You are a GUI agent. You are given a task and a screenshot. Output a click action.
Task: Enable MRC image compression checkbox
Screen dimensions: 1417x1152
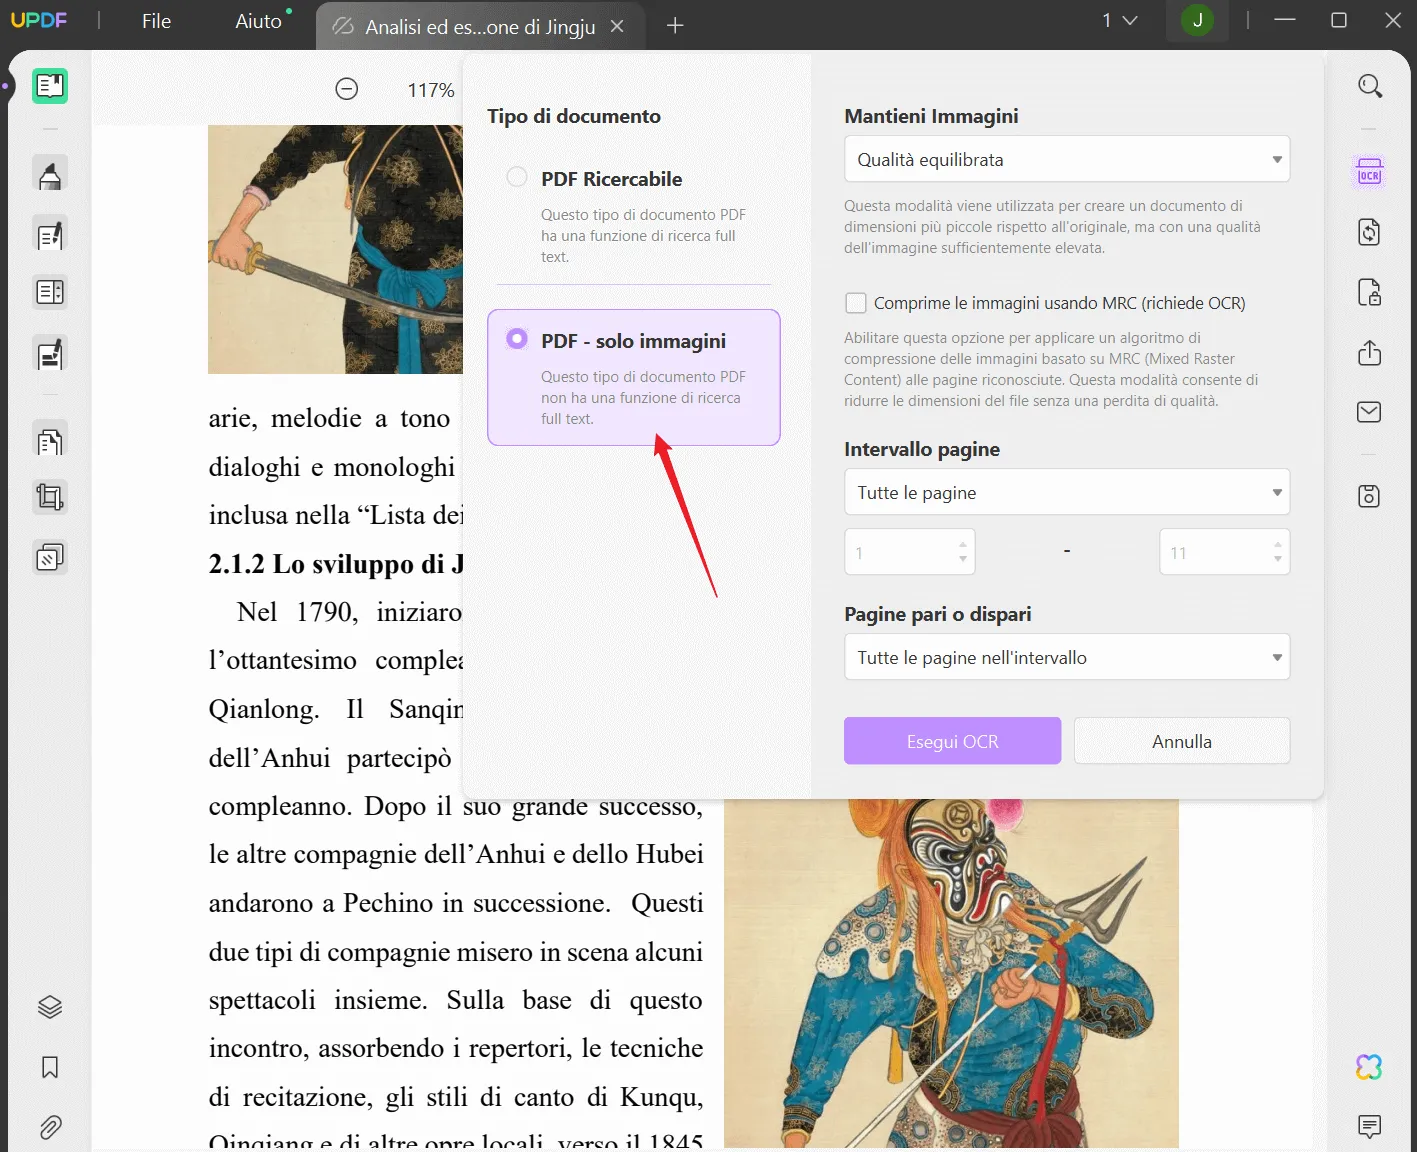[856, 302]
